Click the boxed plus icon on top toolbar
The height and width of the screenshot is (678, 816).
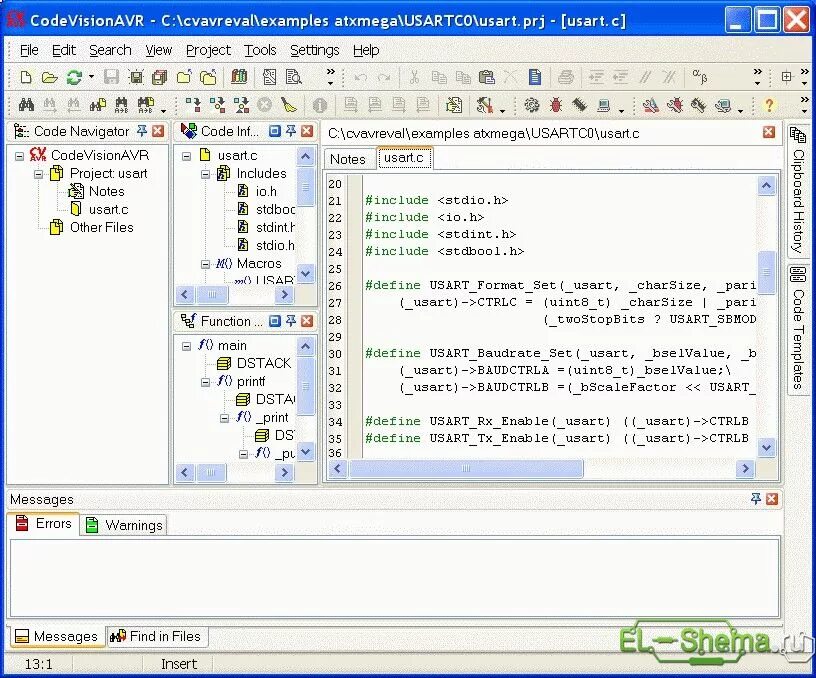[786, 77]
